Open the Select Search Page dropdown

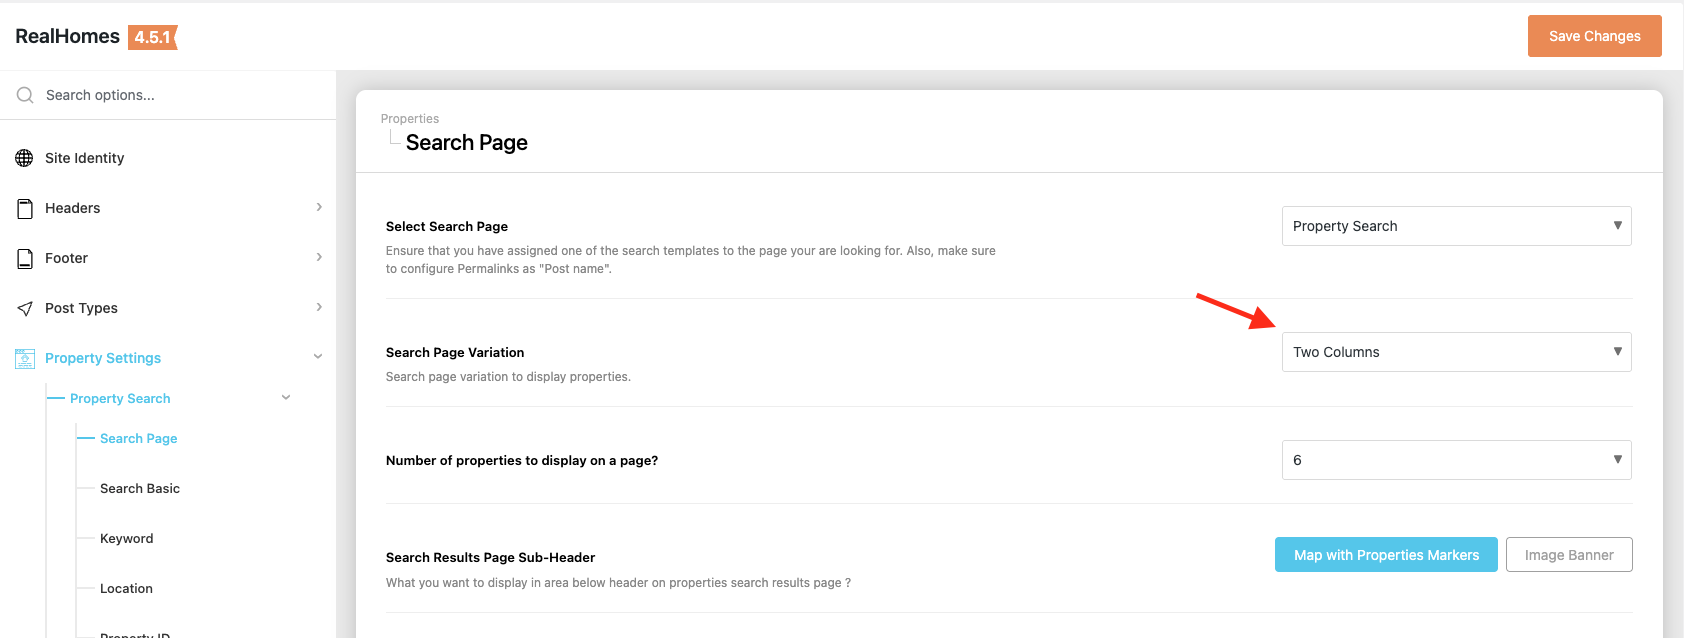point(1456,226)
